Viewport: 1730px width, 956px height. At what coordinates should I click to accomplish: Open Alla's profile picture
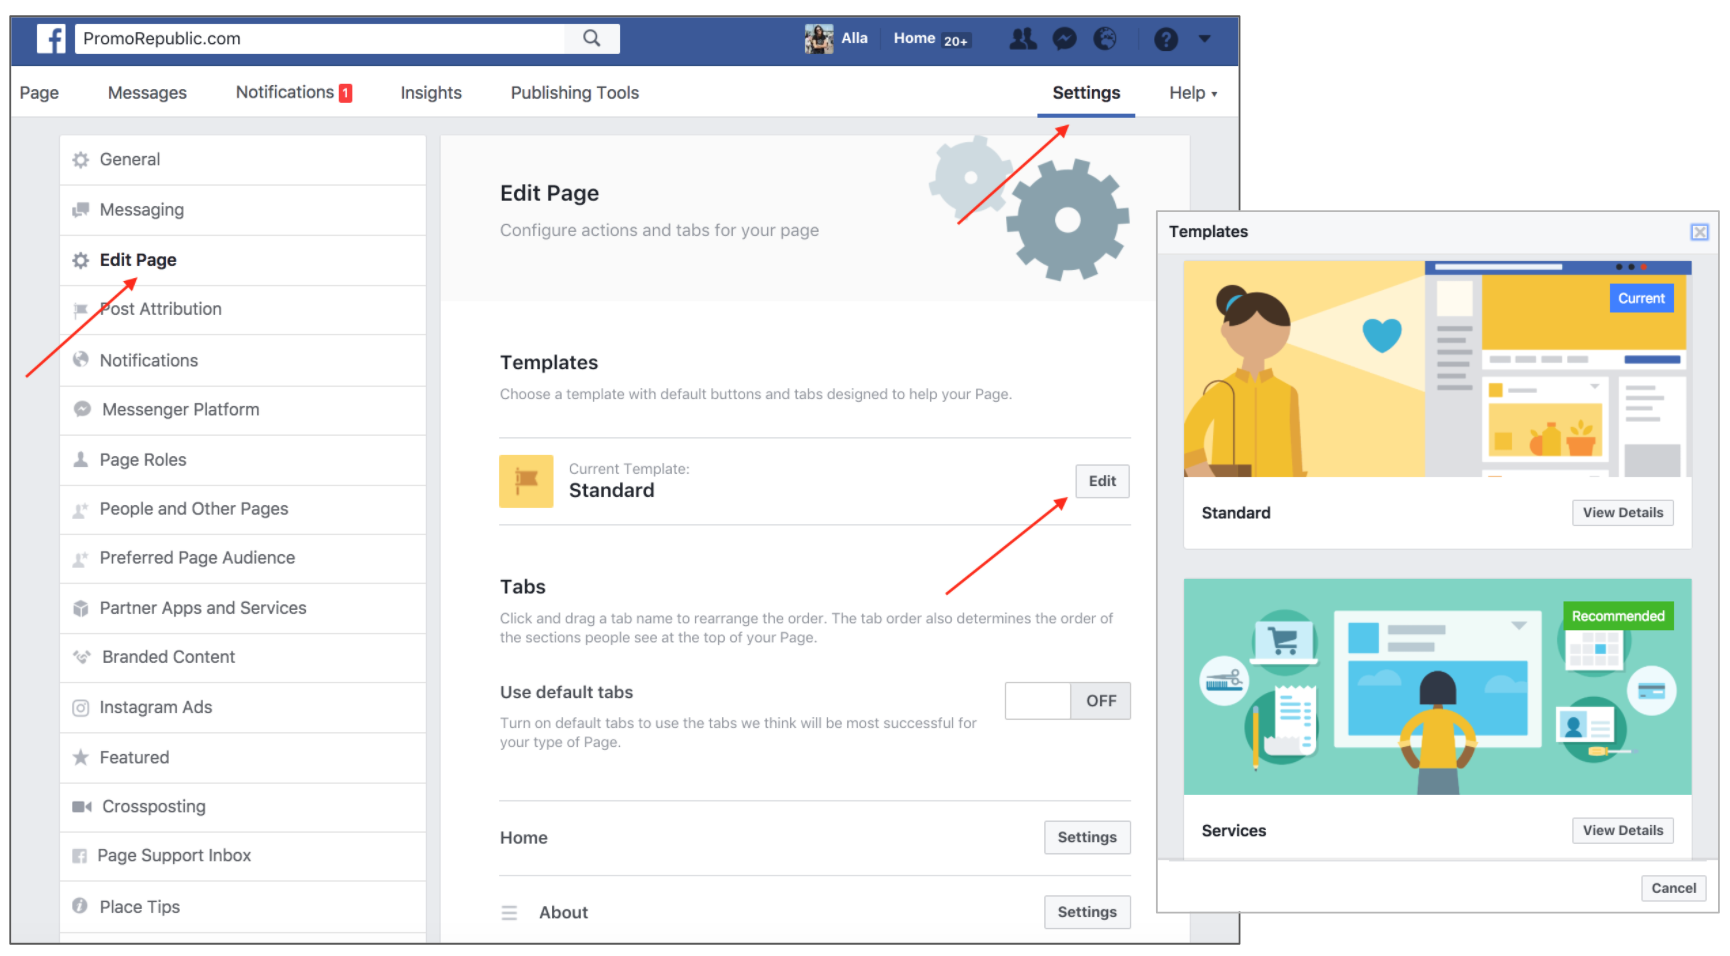point(819,39)
